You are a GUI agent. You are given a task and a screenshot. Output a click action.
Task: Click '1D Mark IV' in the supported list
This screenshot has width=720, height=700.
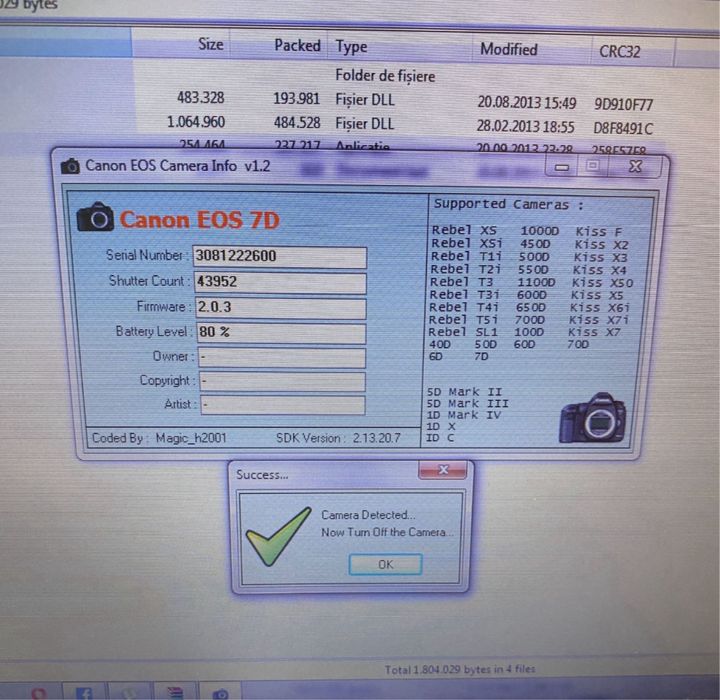(463, 415)
